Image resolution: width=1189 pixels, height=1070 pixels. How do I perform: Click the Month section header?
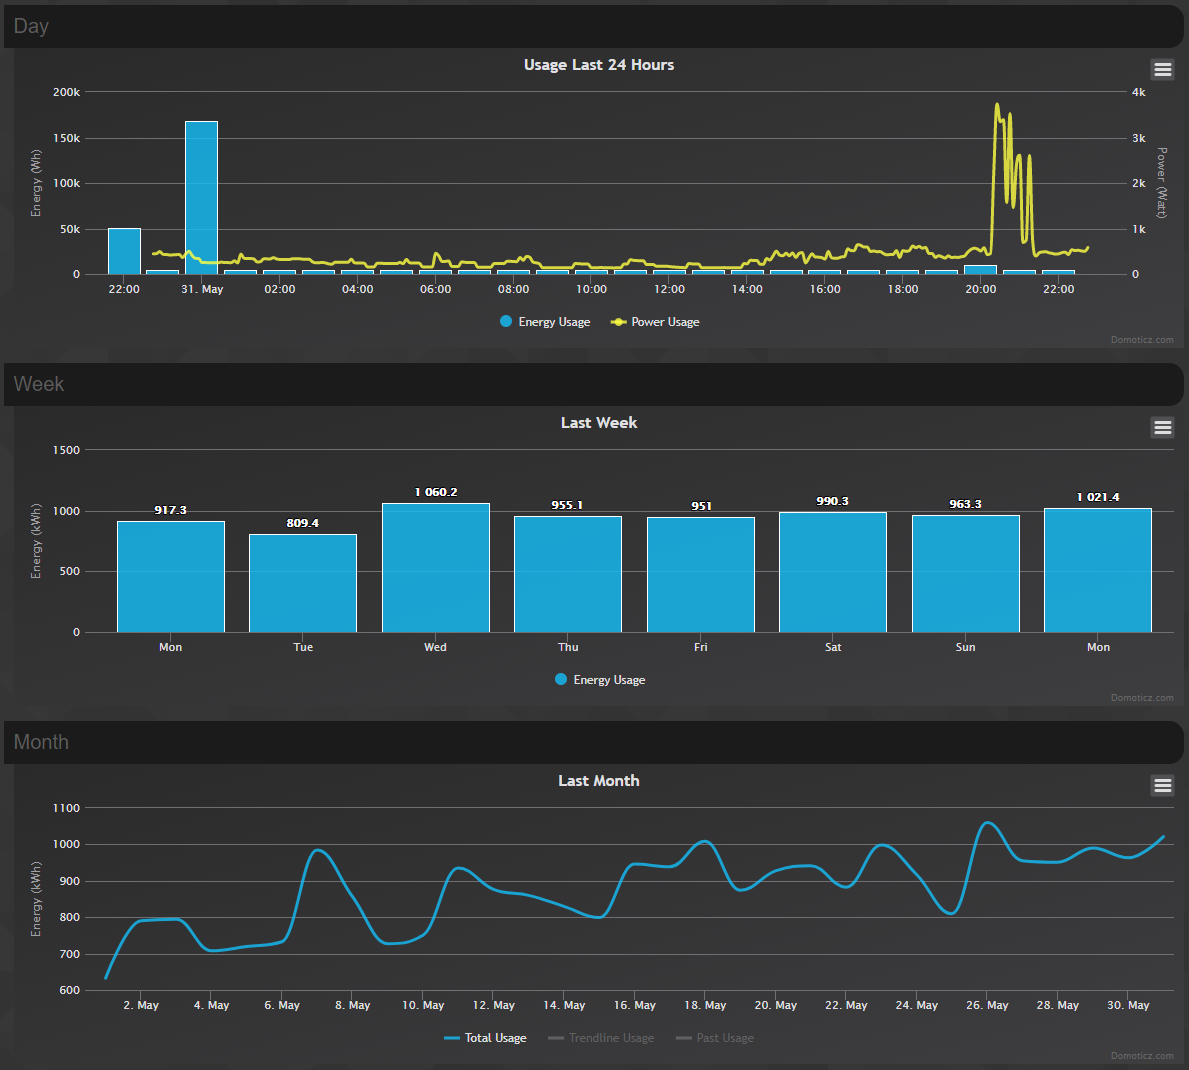point(593,742)
